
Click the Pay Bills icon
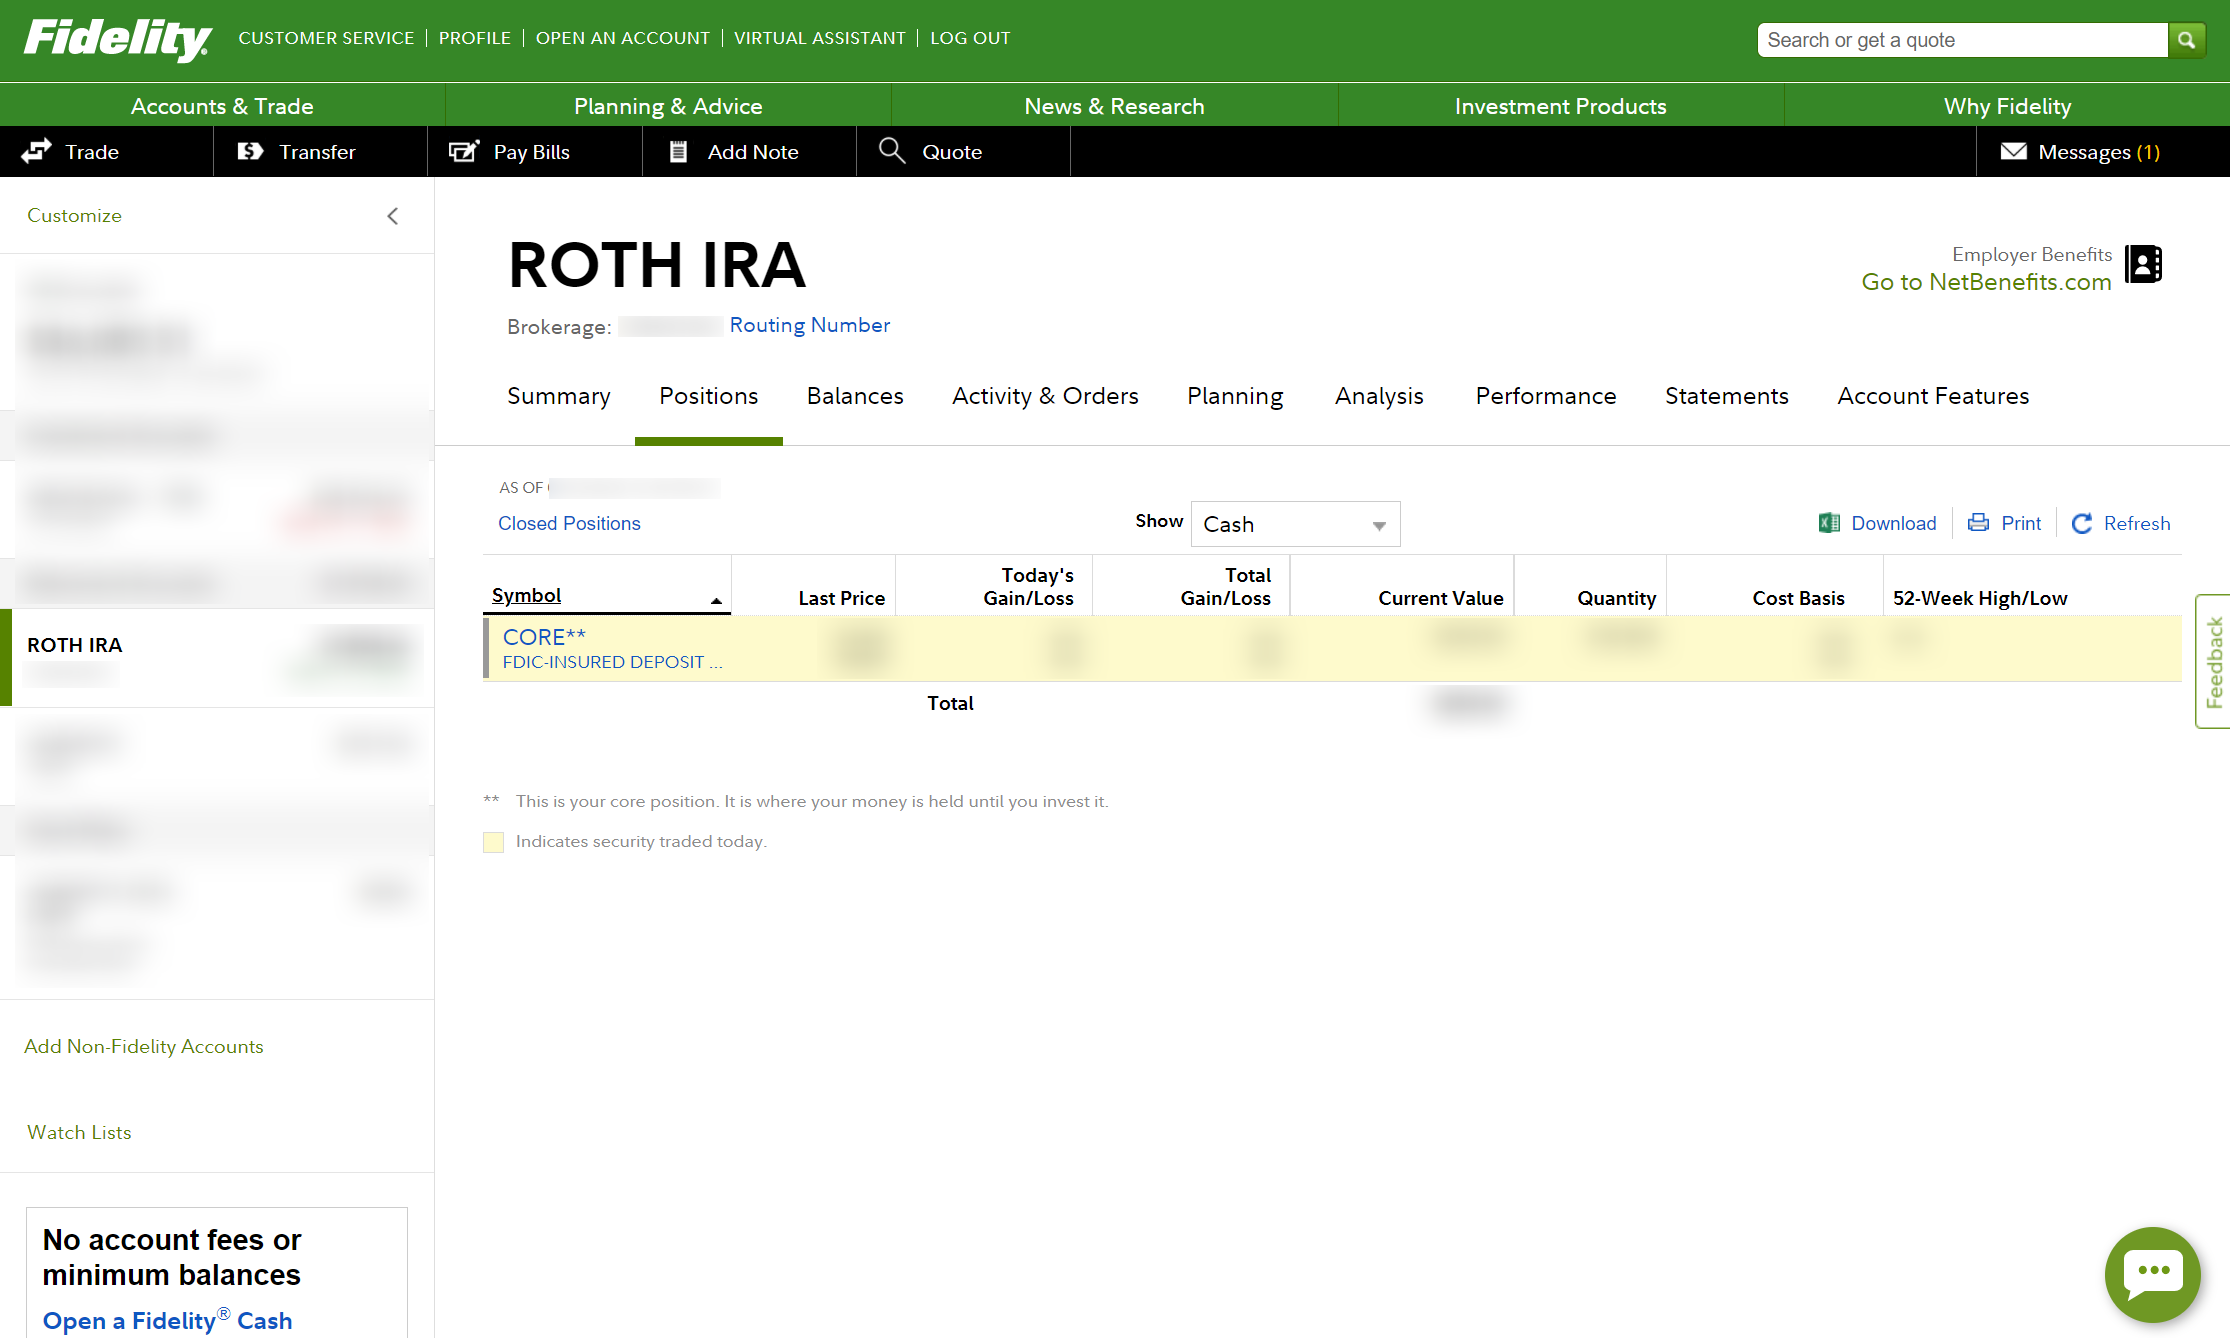[464, 151]
